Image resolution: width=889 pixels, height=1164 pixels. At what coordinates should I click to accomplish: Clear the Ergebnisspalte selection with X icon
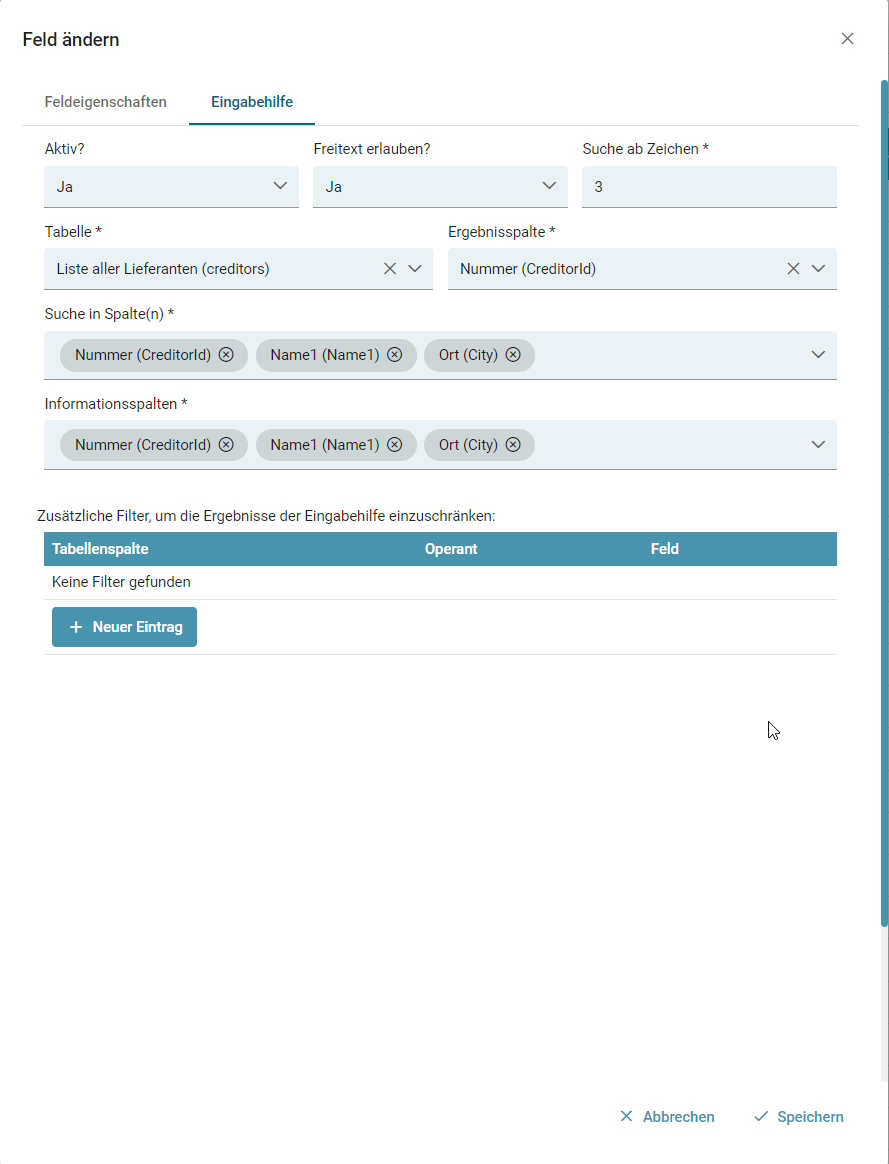(x=793, y=268)
